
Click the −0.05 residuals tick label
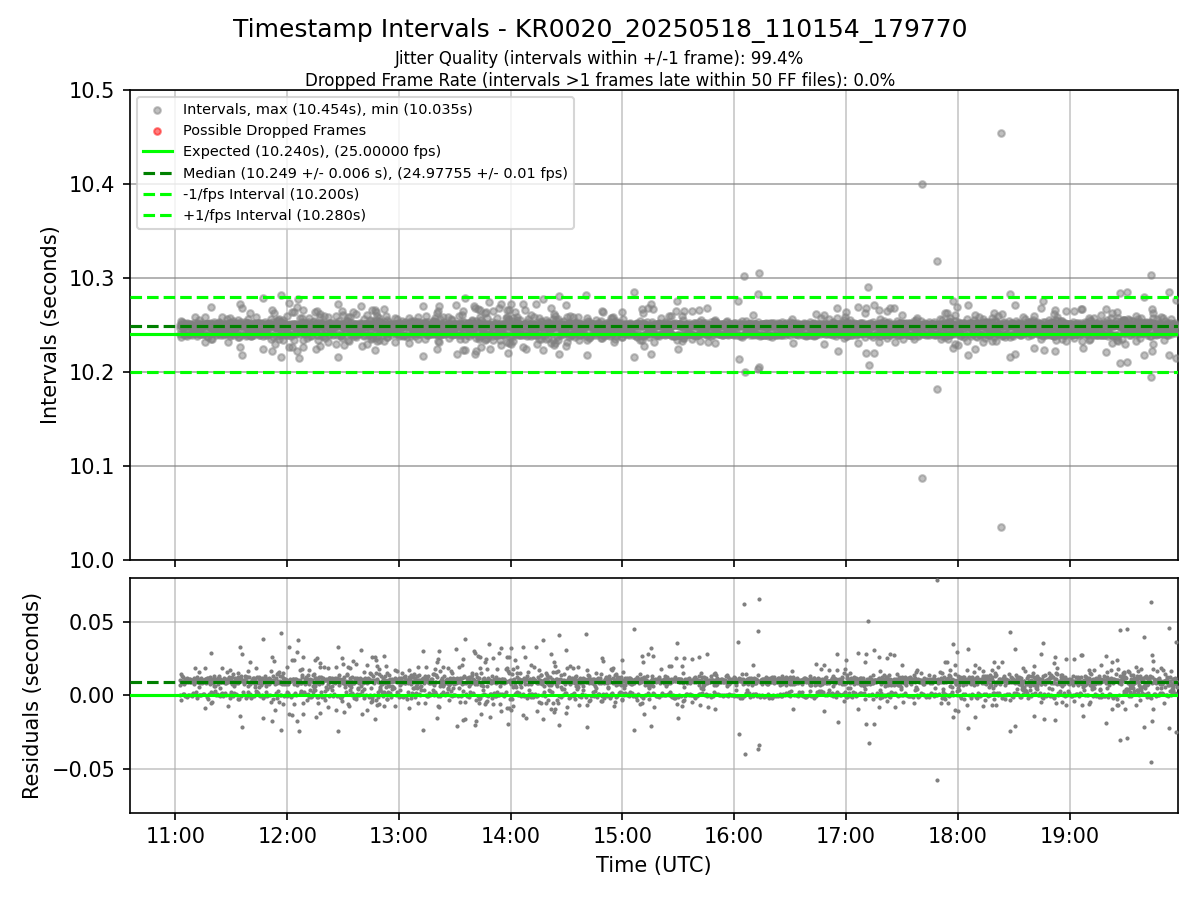84,770
